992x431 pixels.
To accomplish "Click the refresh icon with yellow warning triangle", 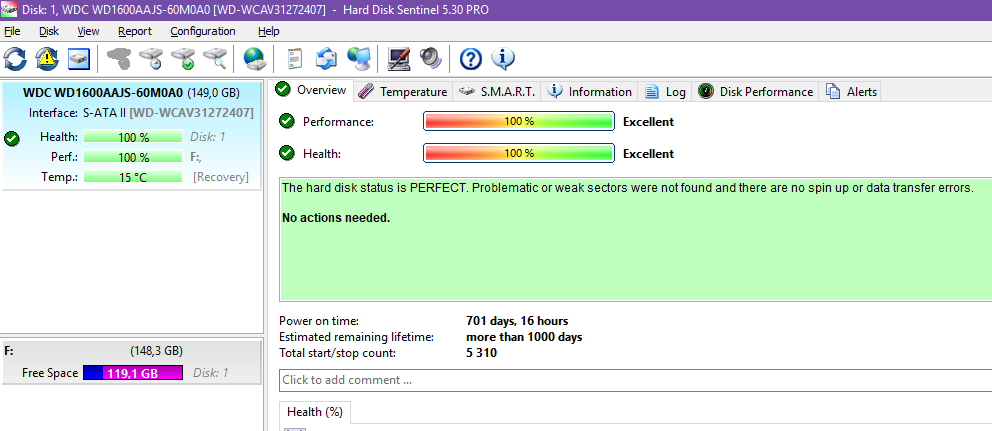I will tap(47, 59).
